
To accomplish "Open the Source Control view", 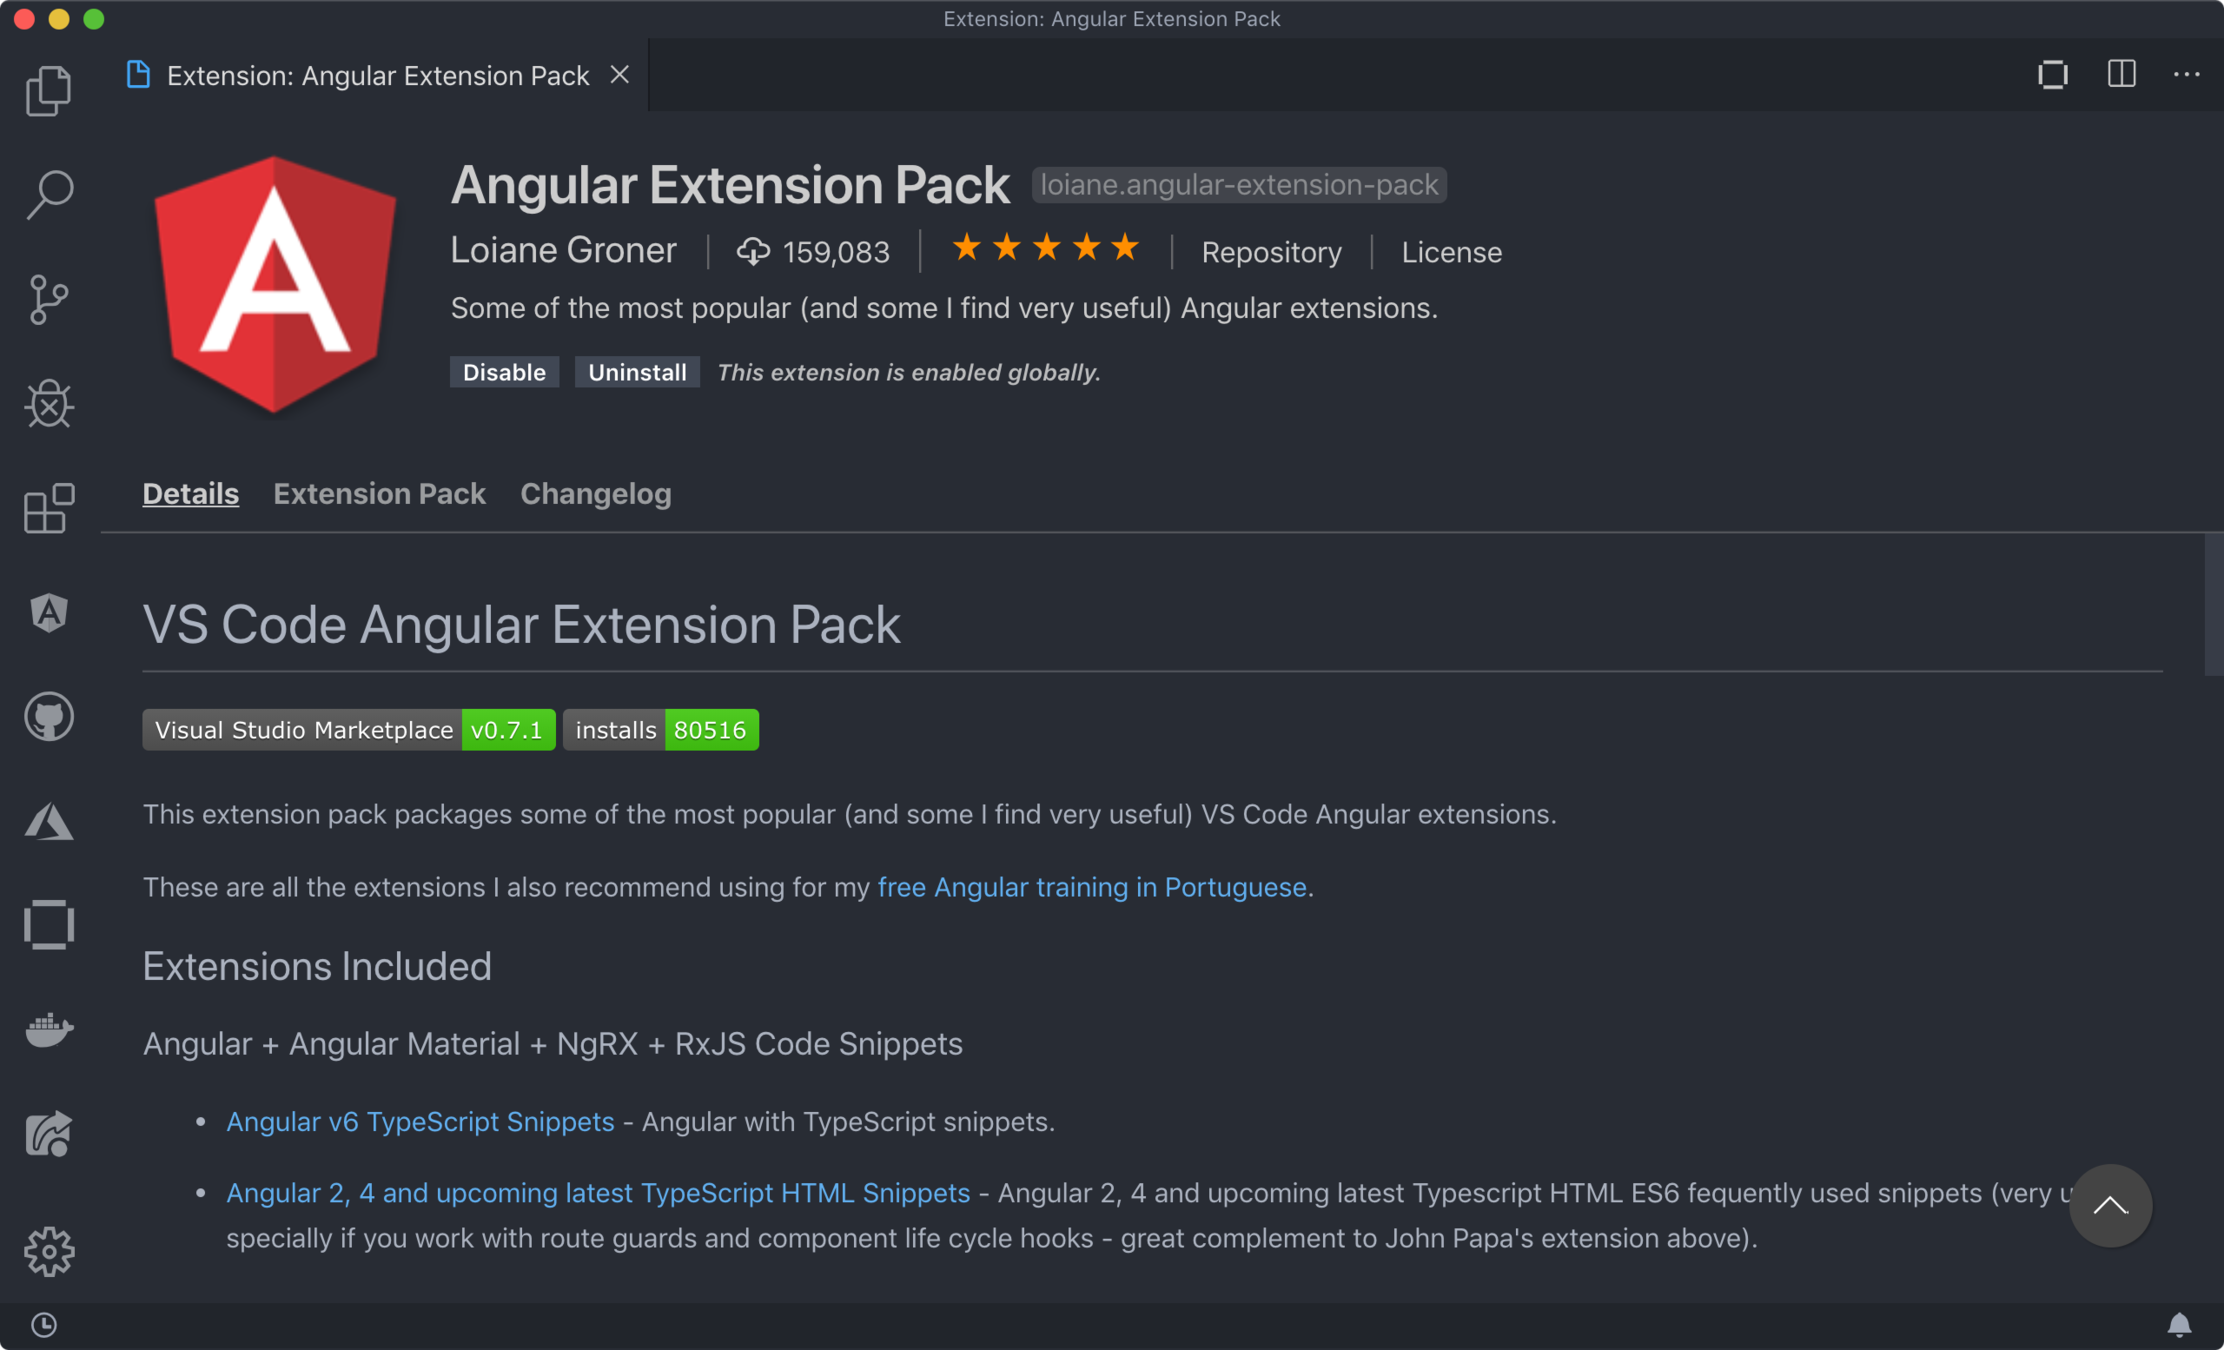I will coord(48,299).
